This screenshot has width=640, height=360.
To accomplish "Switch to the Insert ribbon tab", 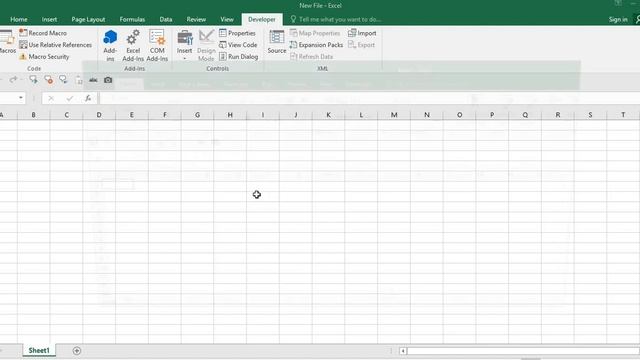I will [x=49, y=19].
